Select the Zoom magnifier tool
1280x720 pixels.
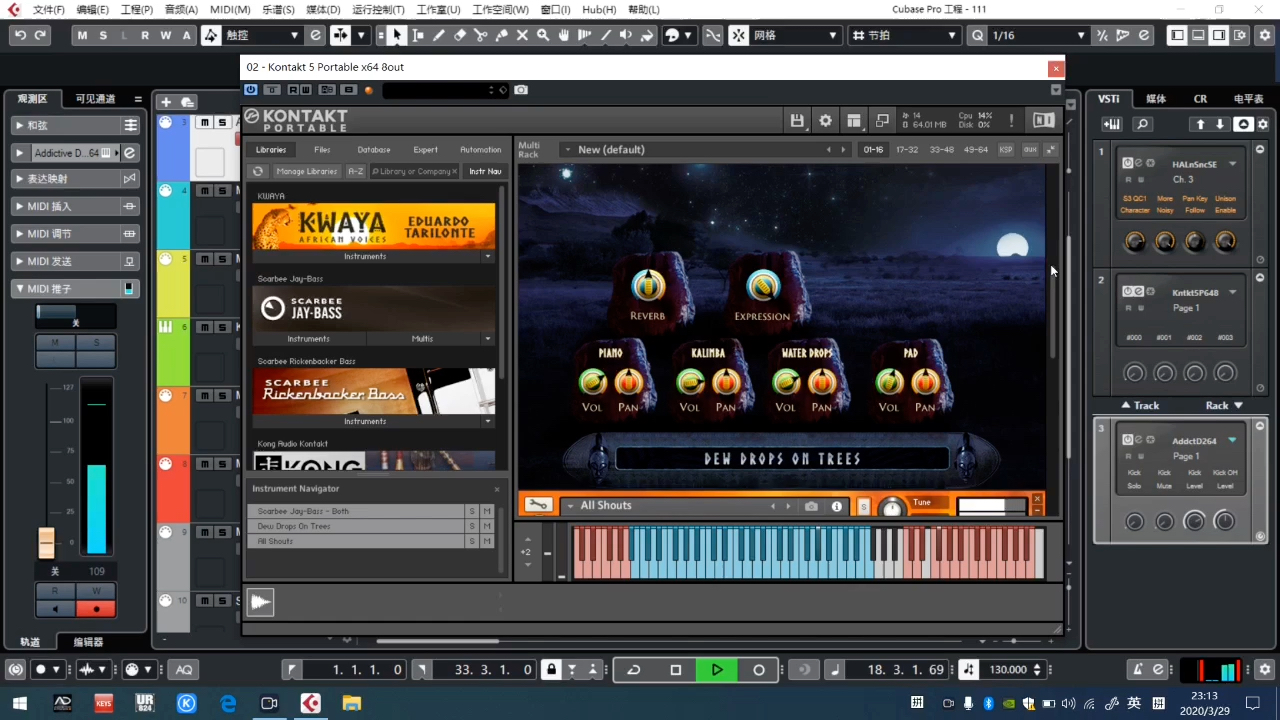543,35
